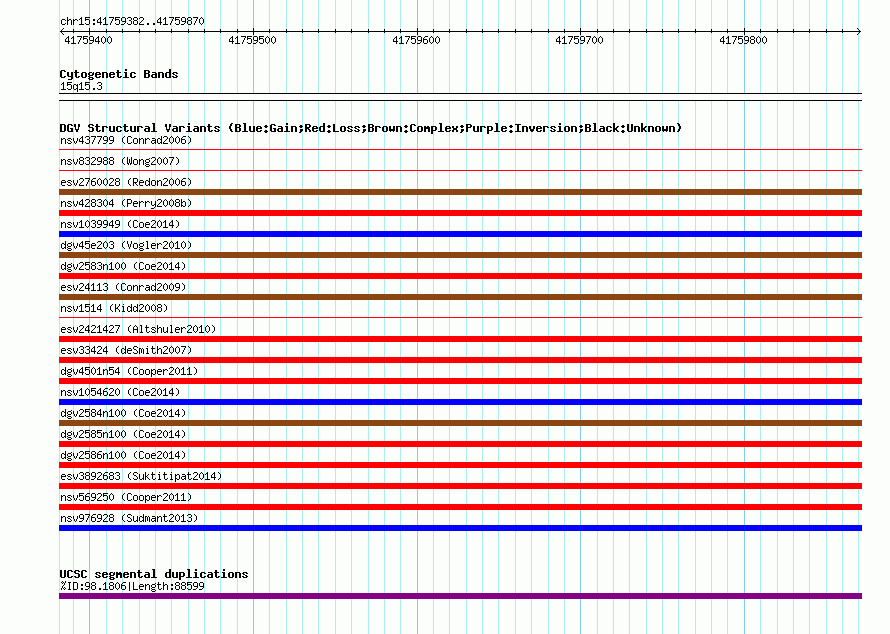
Task: Select the 15q15.3 band label
Action: tap(81, 86)
